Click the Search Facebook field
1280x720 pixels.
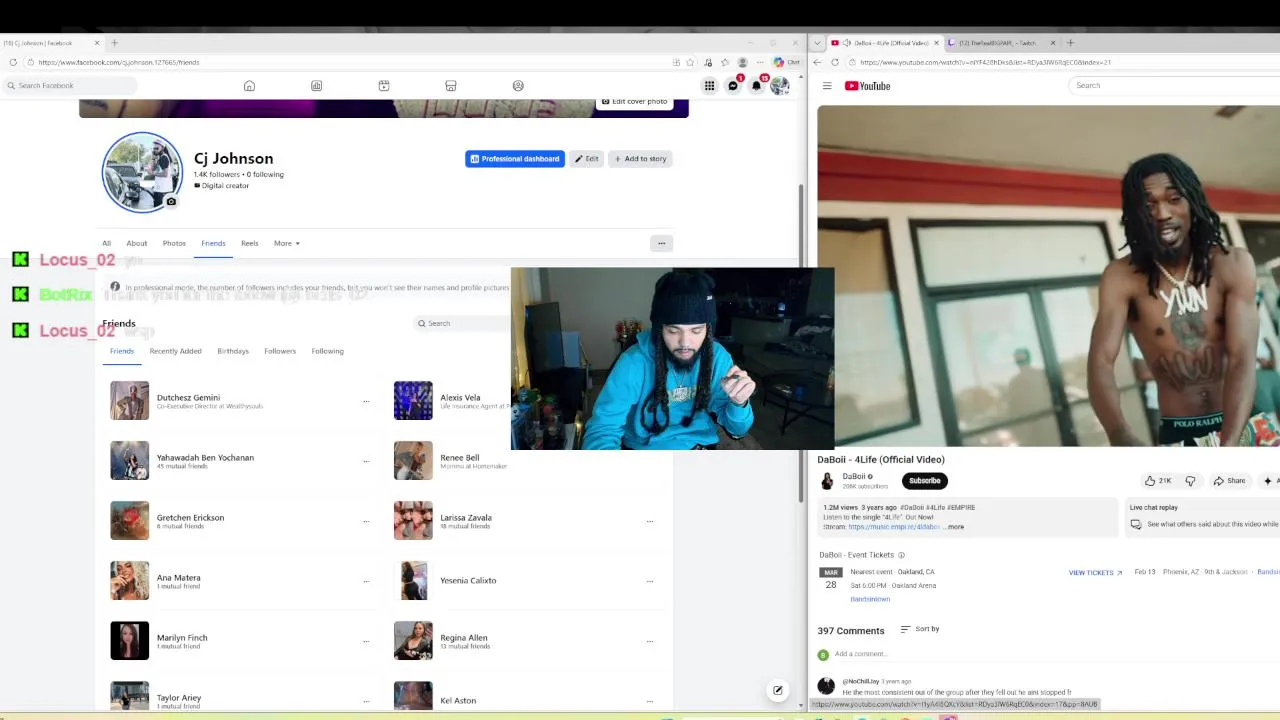pyautogui.click(x=70, y=86)
